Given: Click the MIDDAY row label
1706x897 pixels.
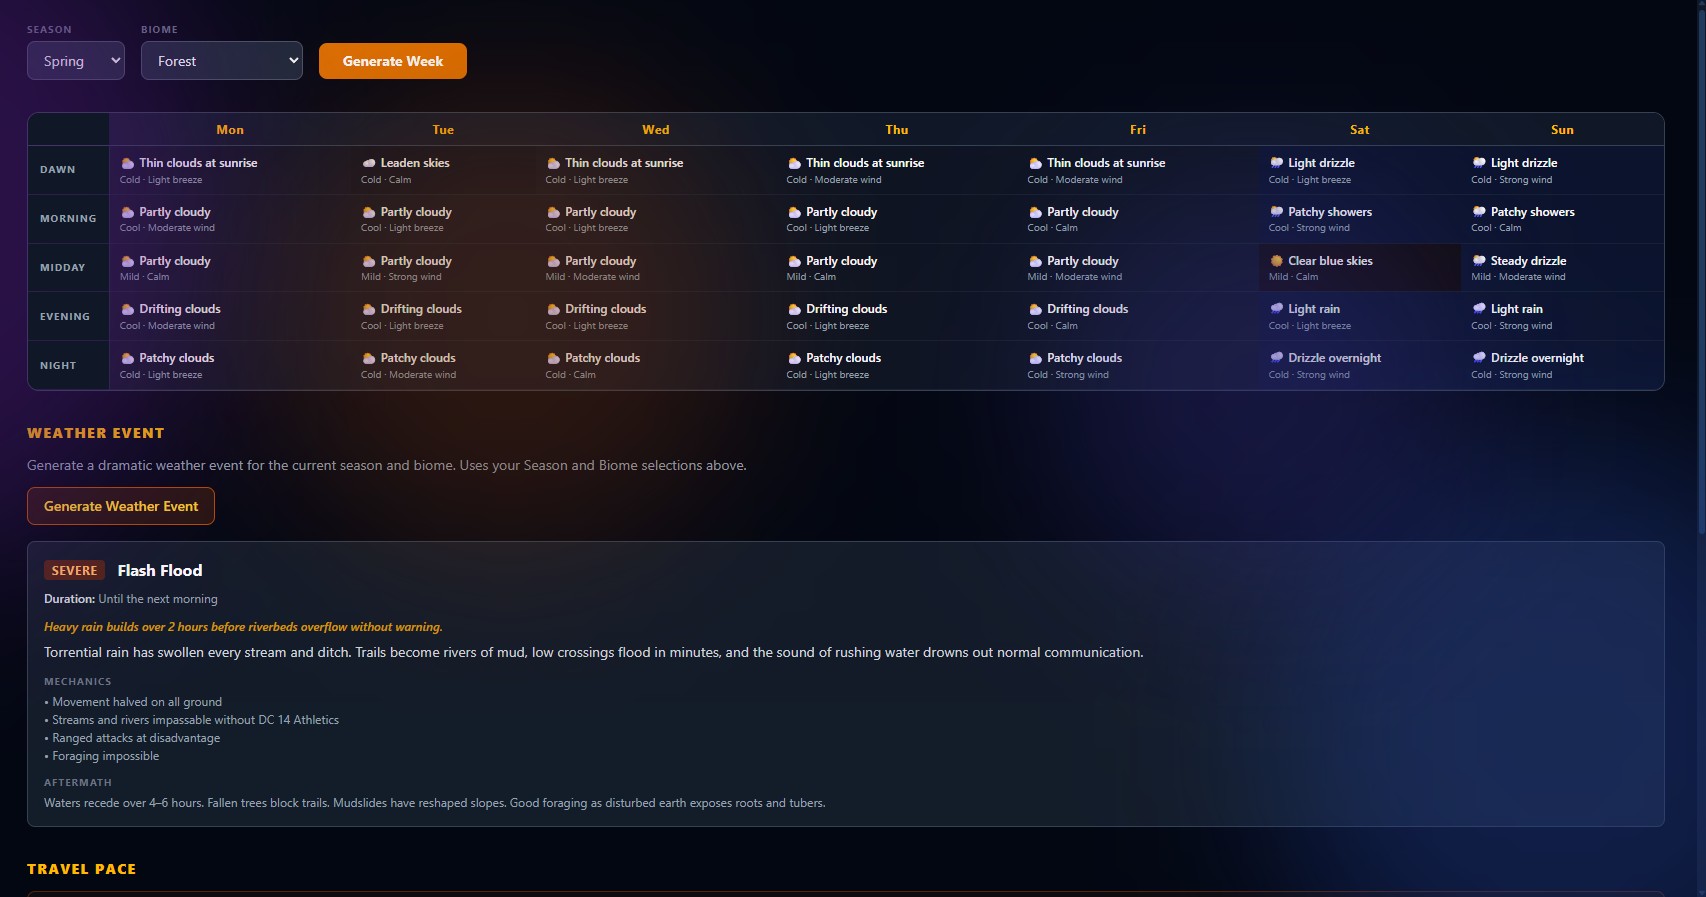Looking at the screenshot, I should tap(63, 268).
